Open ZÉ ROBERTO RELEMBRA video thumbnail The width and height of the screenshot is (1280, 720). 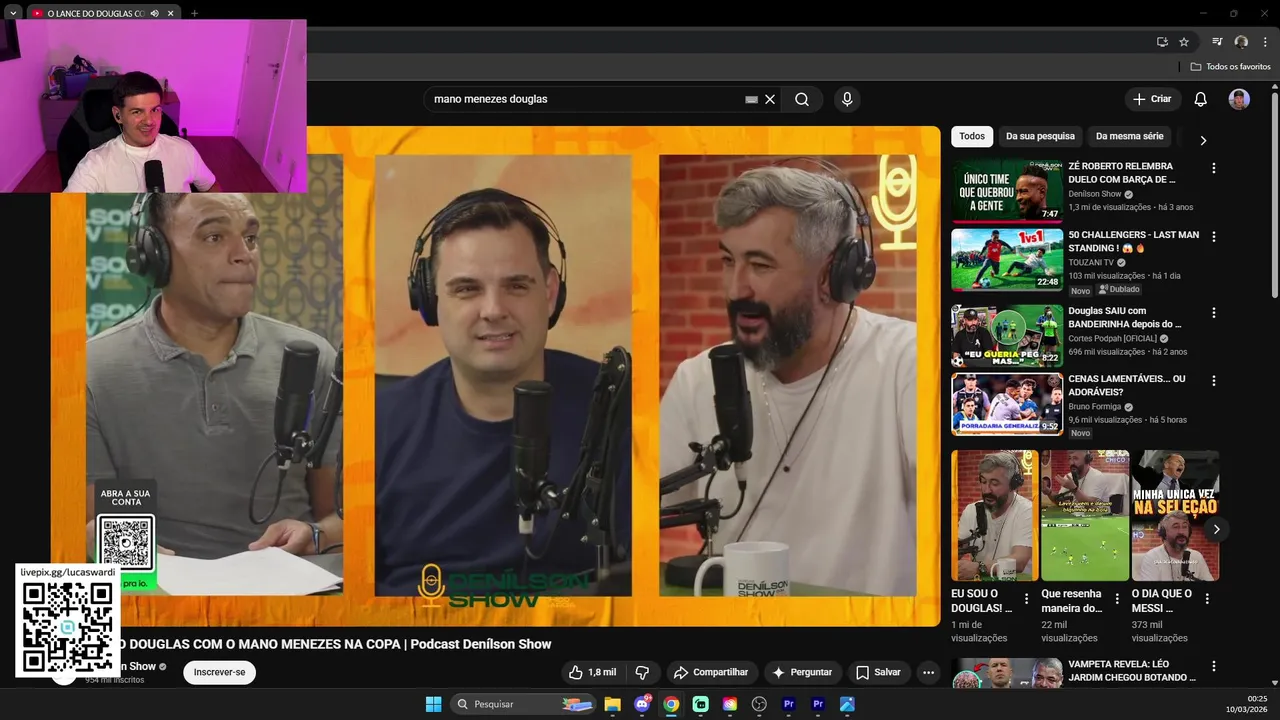[1007, 191]
